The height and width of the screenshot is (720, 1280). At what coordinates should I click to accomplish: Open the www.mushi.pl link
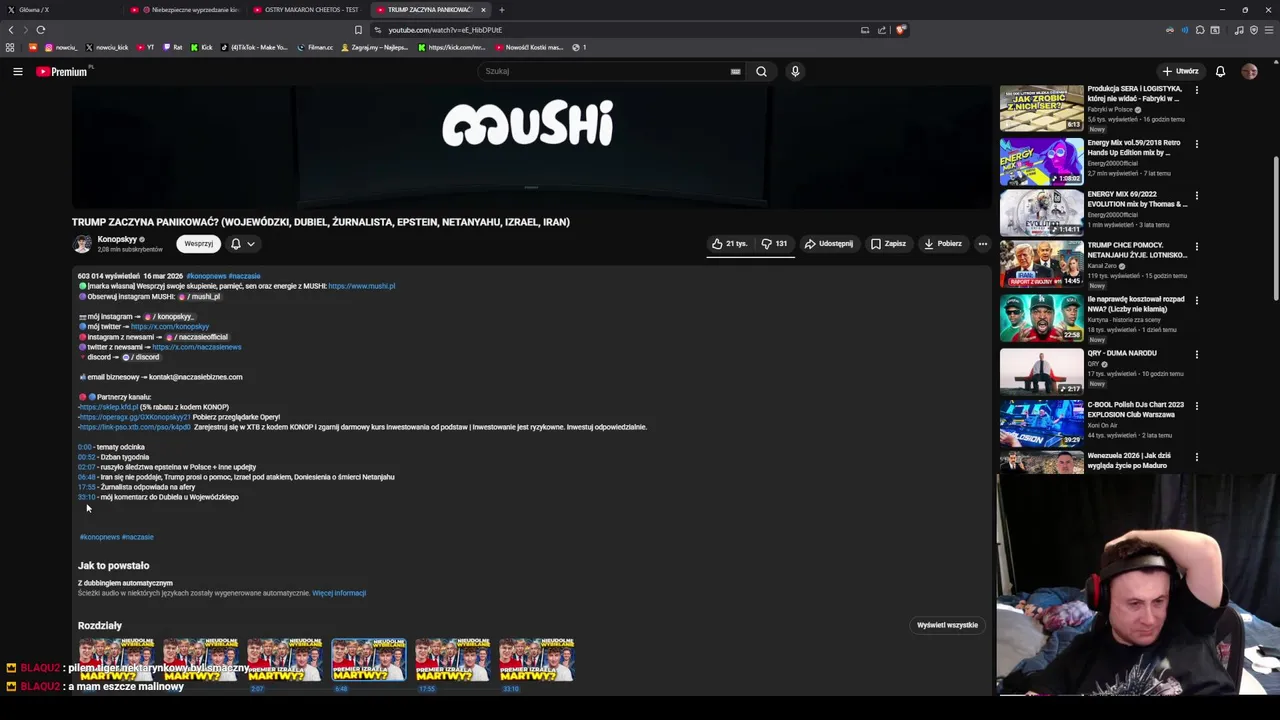(x=361, y=286)
